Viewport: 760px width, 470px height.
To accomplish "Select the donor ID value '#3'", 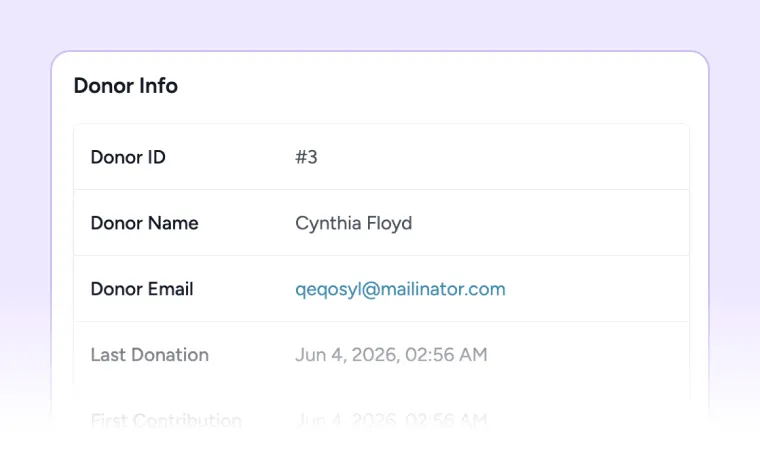I will pyautogui.click(x=306, y=157).
